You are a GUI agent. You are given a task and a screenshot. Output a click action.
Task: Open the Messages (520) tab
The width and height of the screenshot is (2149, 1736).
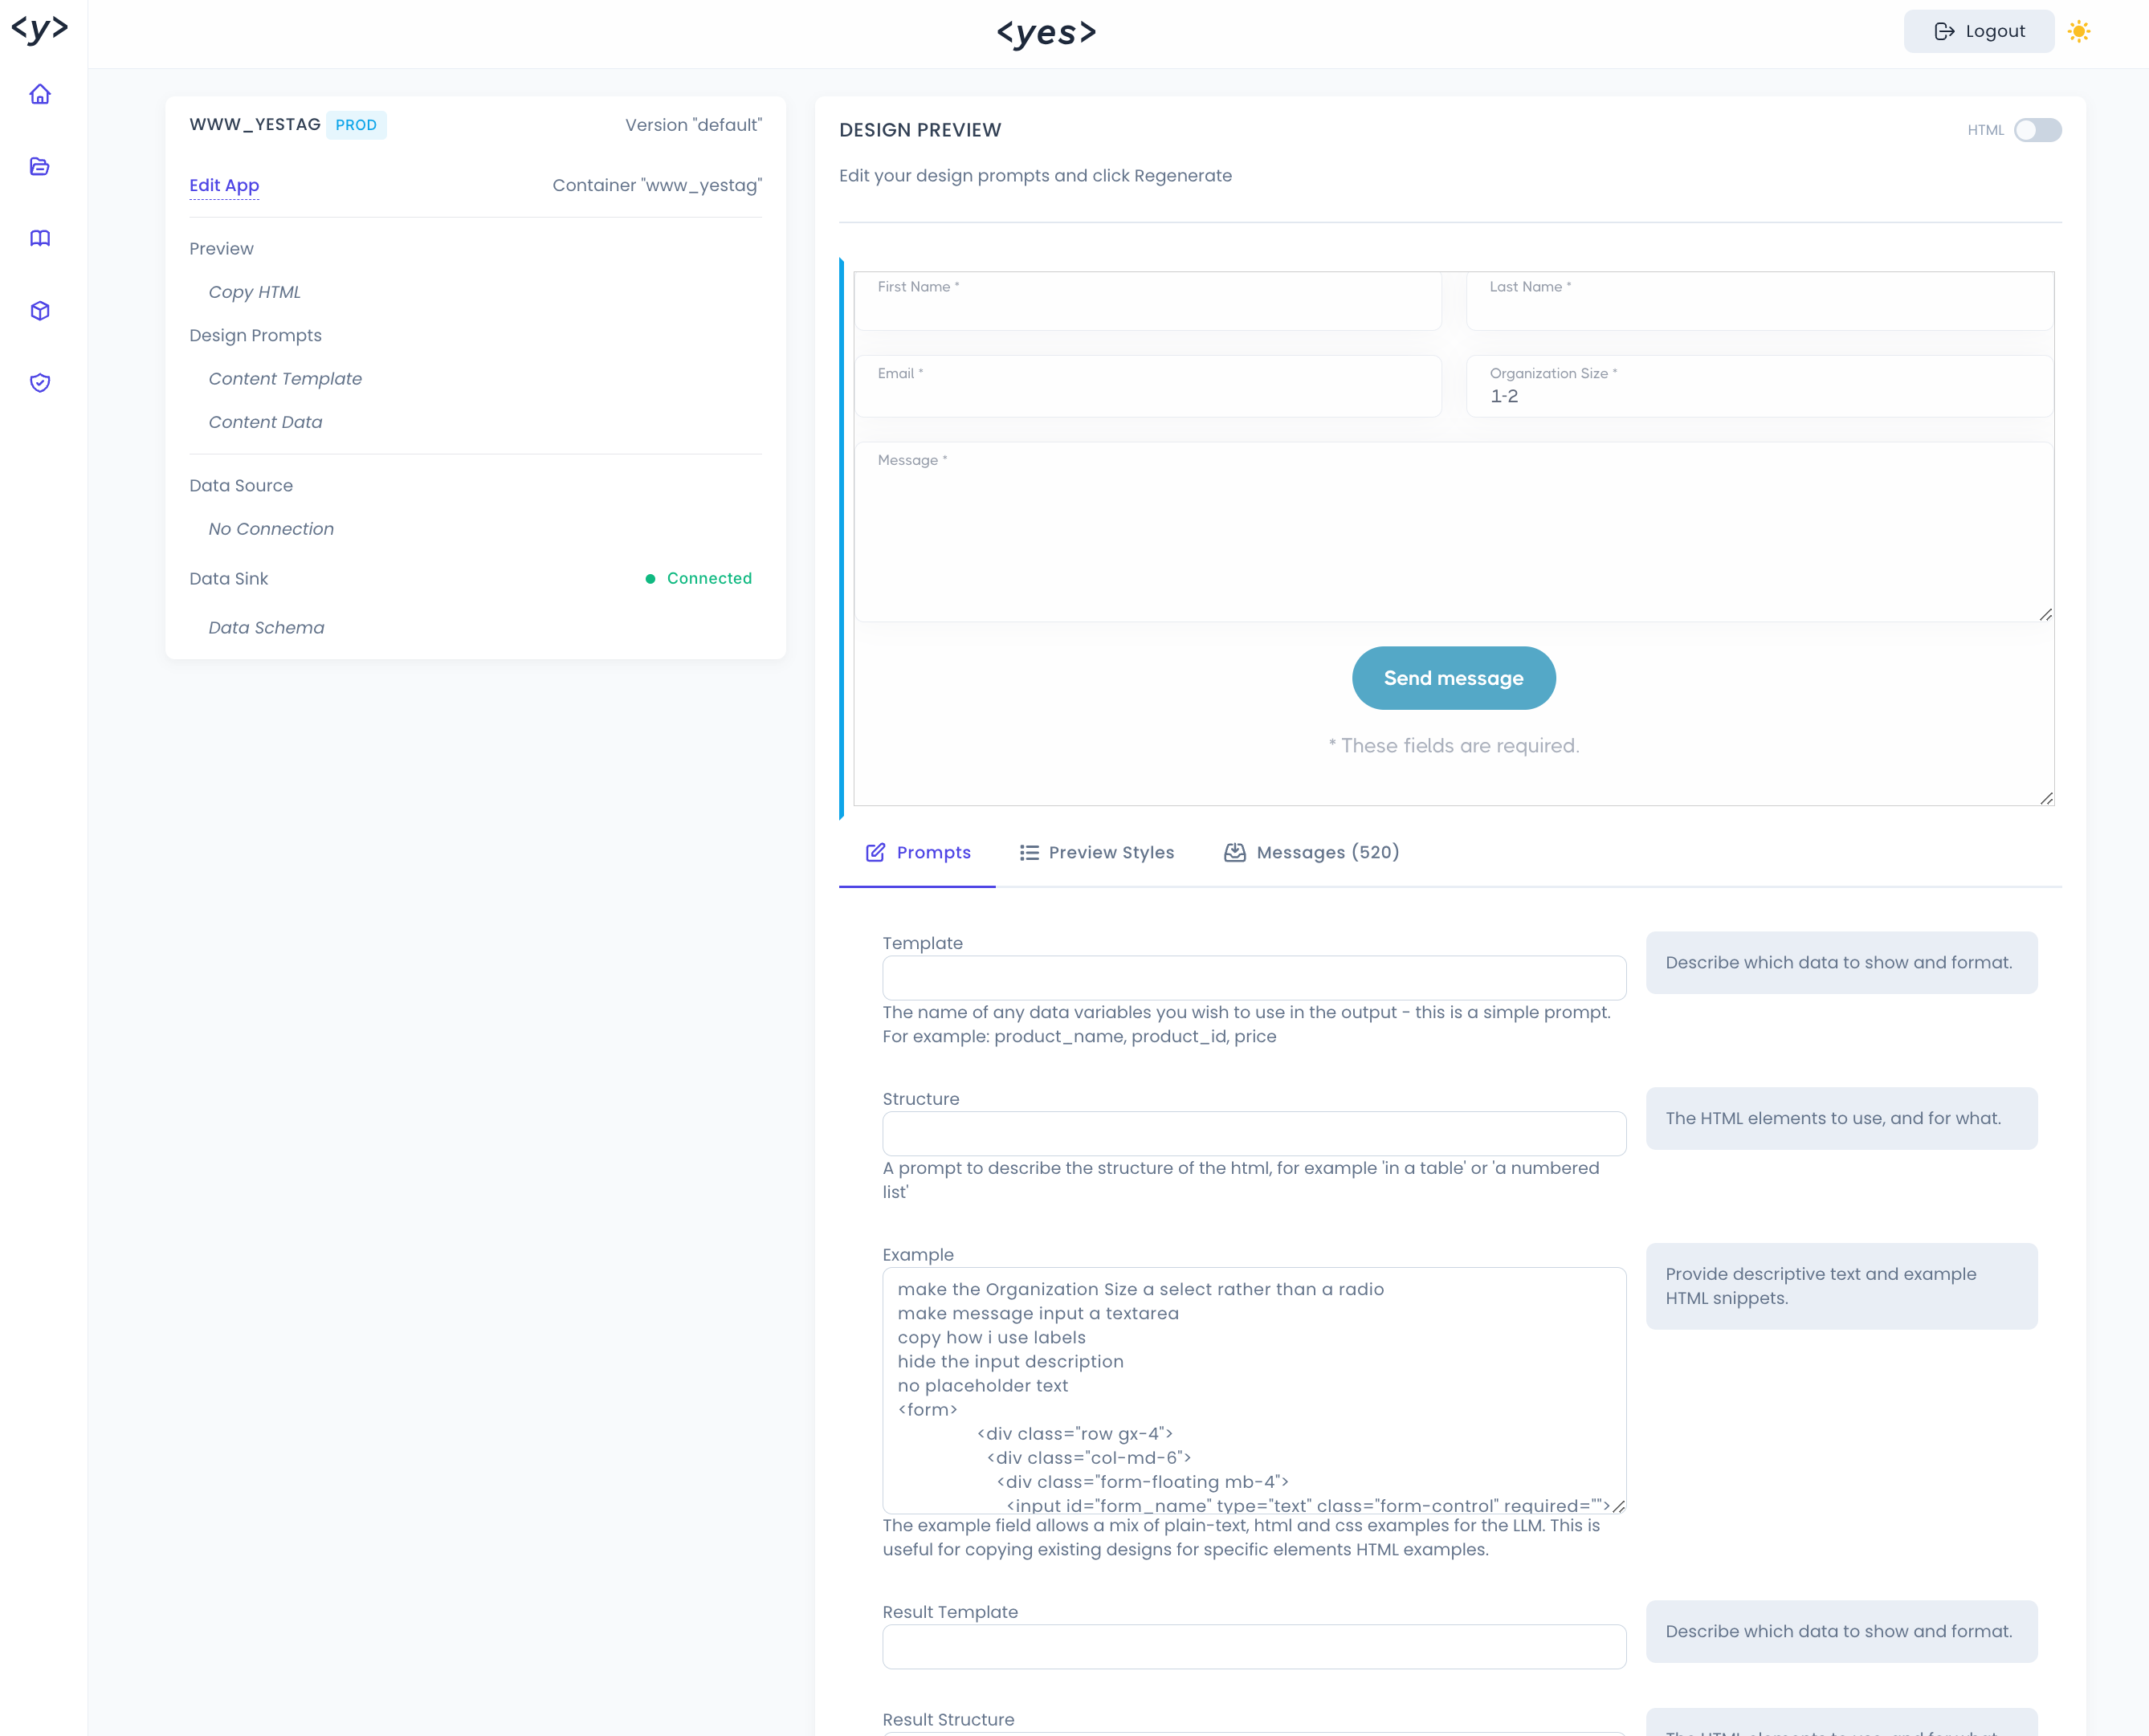(1311, 853)
